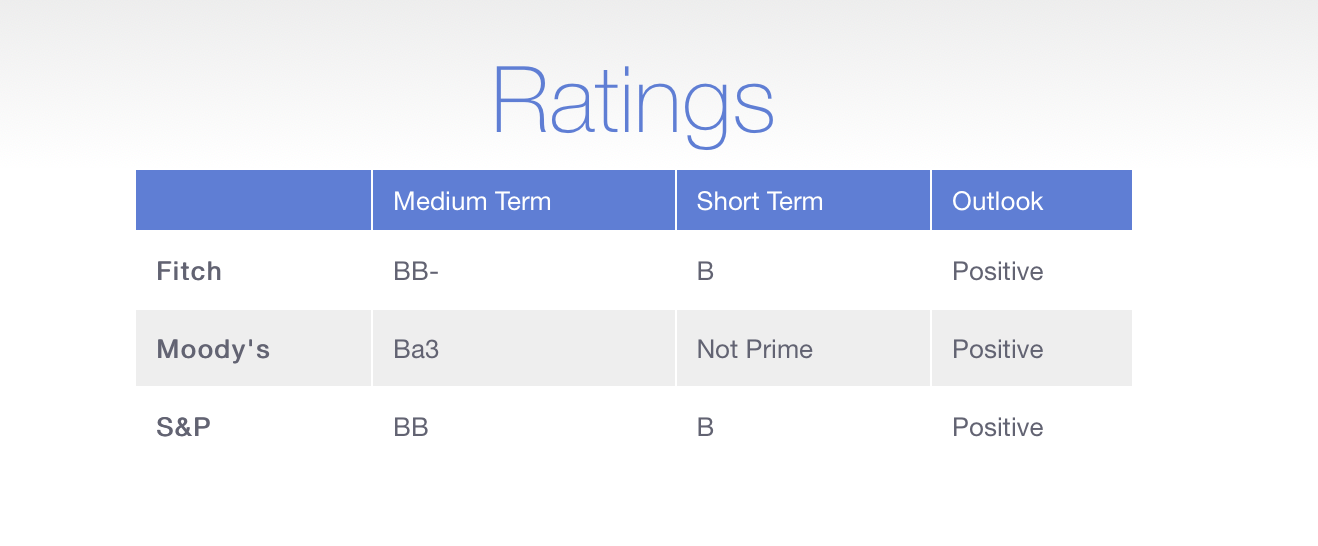Click the BB- medium term cell
The image size is (1318, 546).
coord(524,271)
